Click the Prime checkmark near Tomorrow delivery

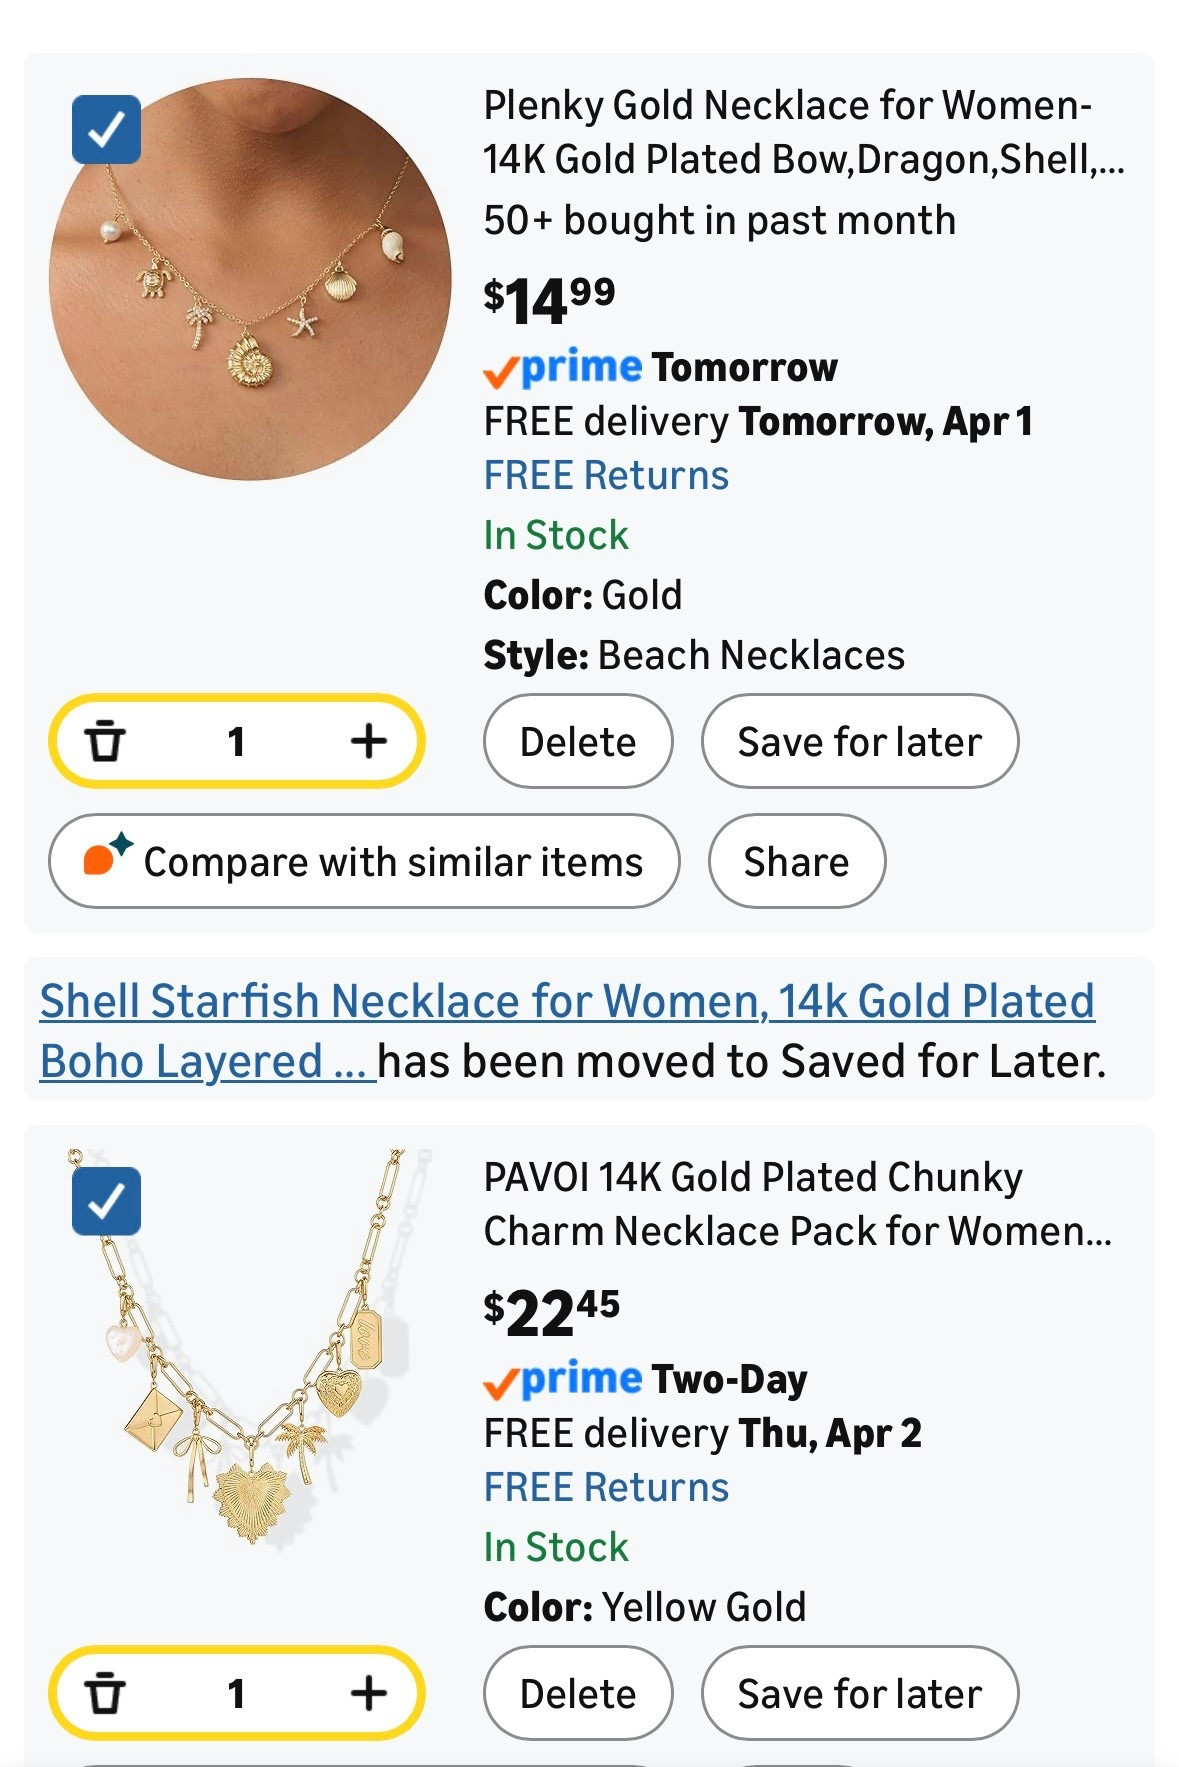point(499,367)
